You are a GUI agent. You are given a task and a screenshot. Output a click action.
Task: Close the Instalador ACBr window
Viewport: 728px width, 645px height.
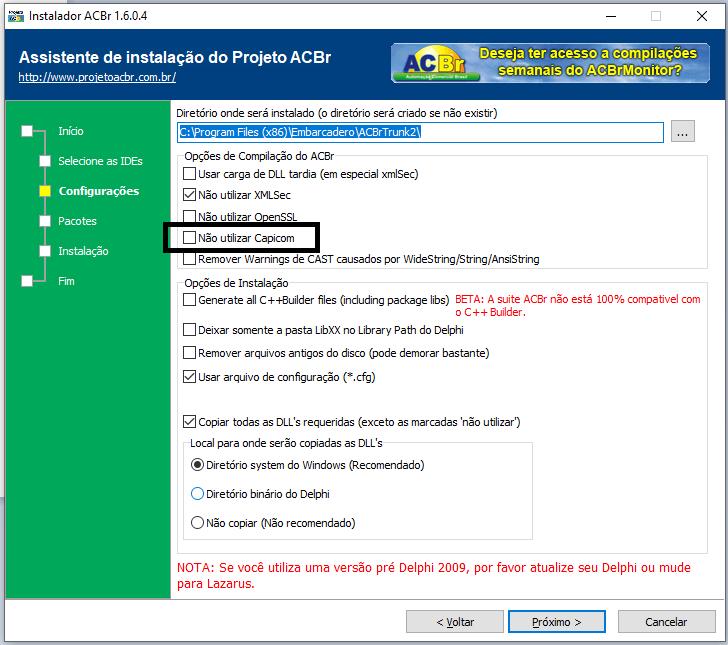tap(702, 16)
